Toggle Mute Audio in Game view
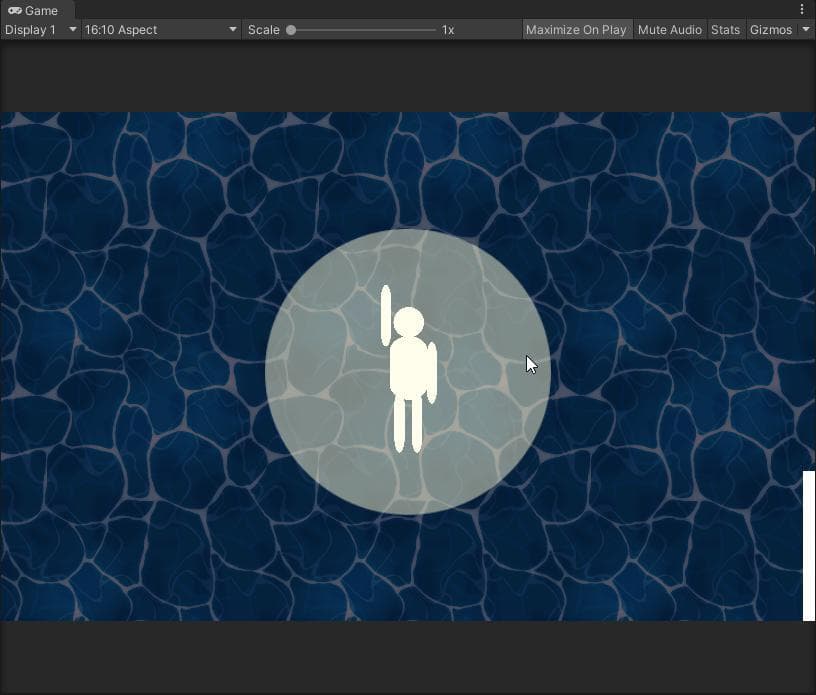Screen dimensions: 816x695 click(x=670, y=30)
